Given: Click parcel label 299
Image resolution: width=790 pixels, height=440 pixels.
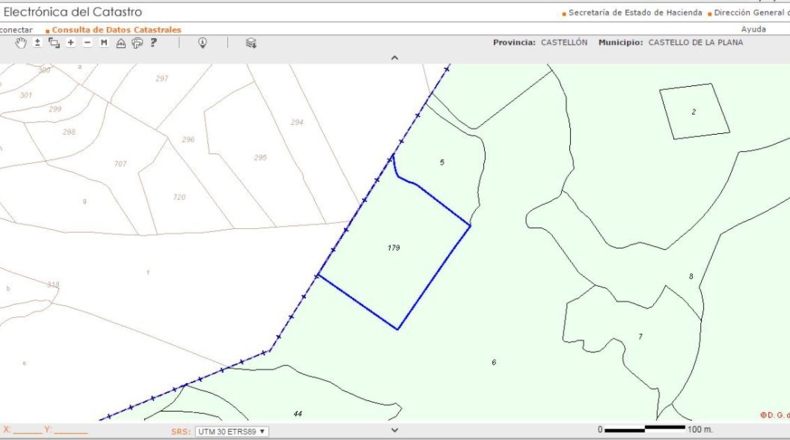Looking at the screenshot, I should tap(55, 109).
